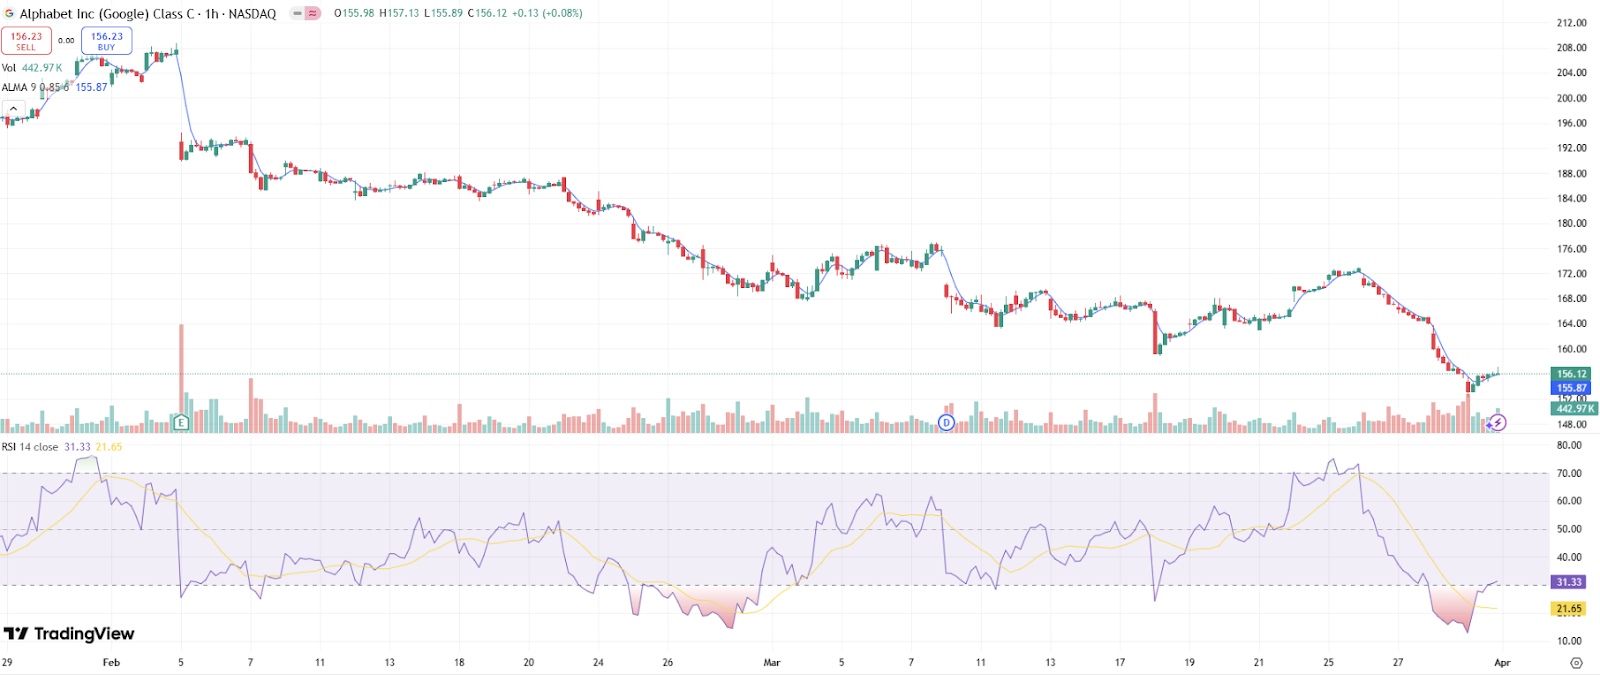1600x675 pixels.
Task: Open the Alphabet Inc Class C symbol title
Action: click(148, 14)
